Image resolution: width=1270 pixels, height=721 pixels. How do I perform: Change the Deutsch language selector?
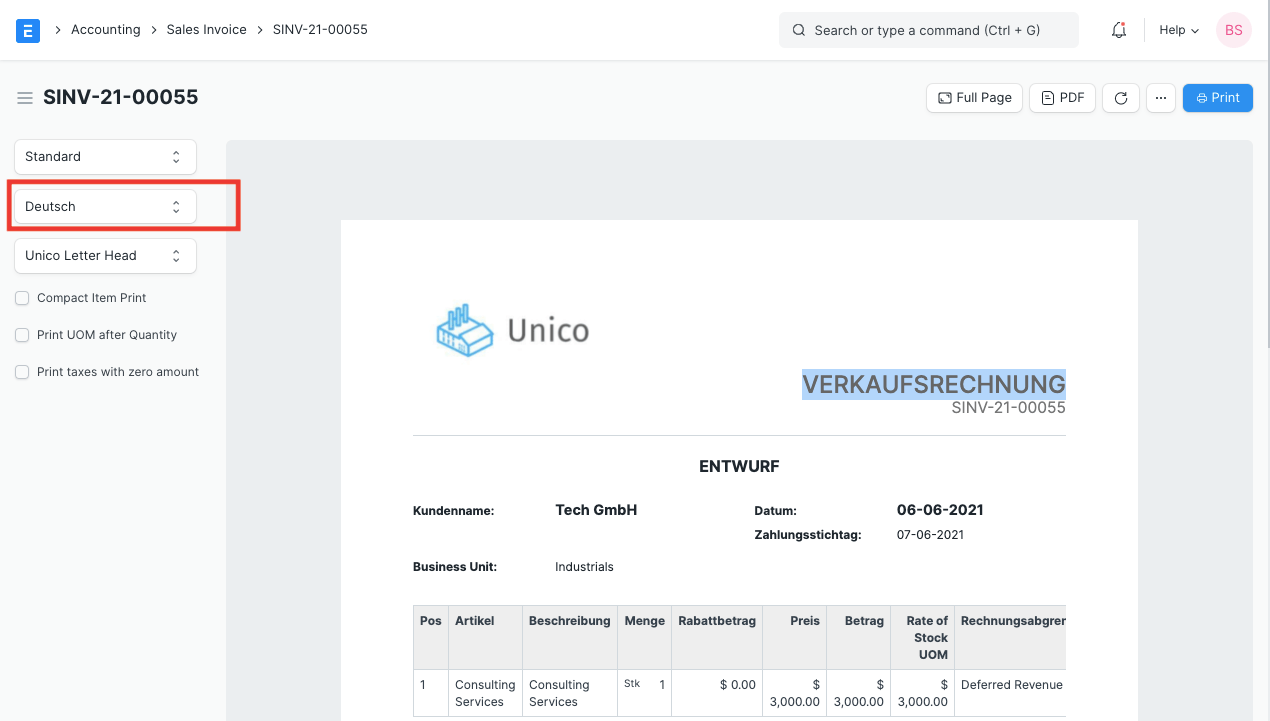pyautogui.click(x=104, y=206)
